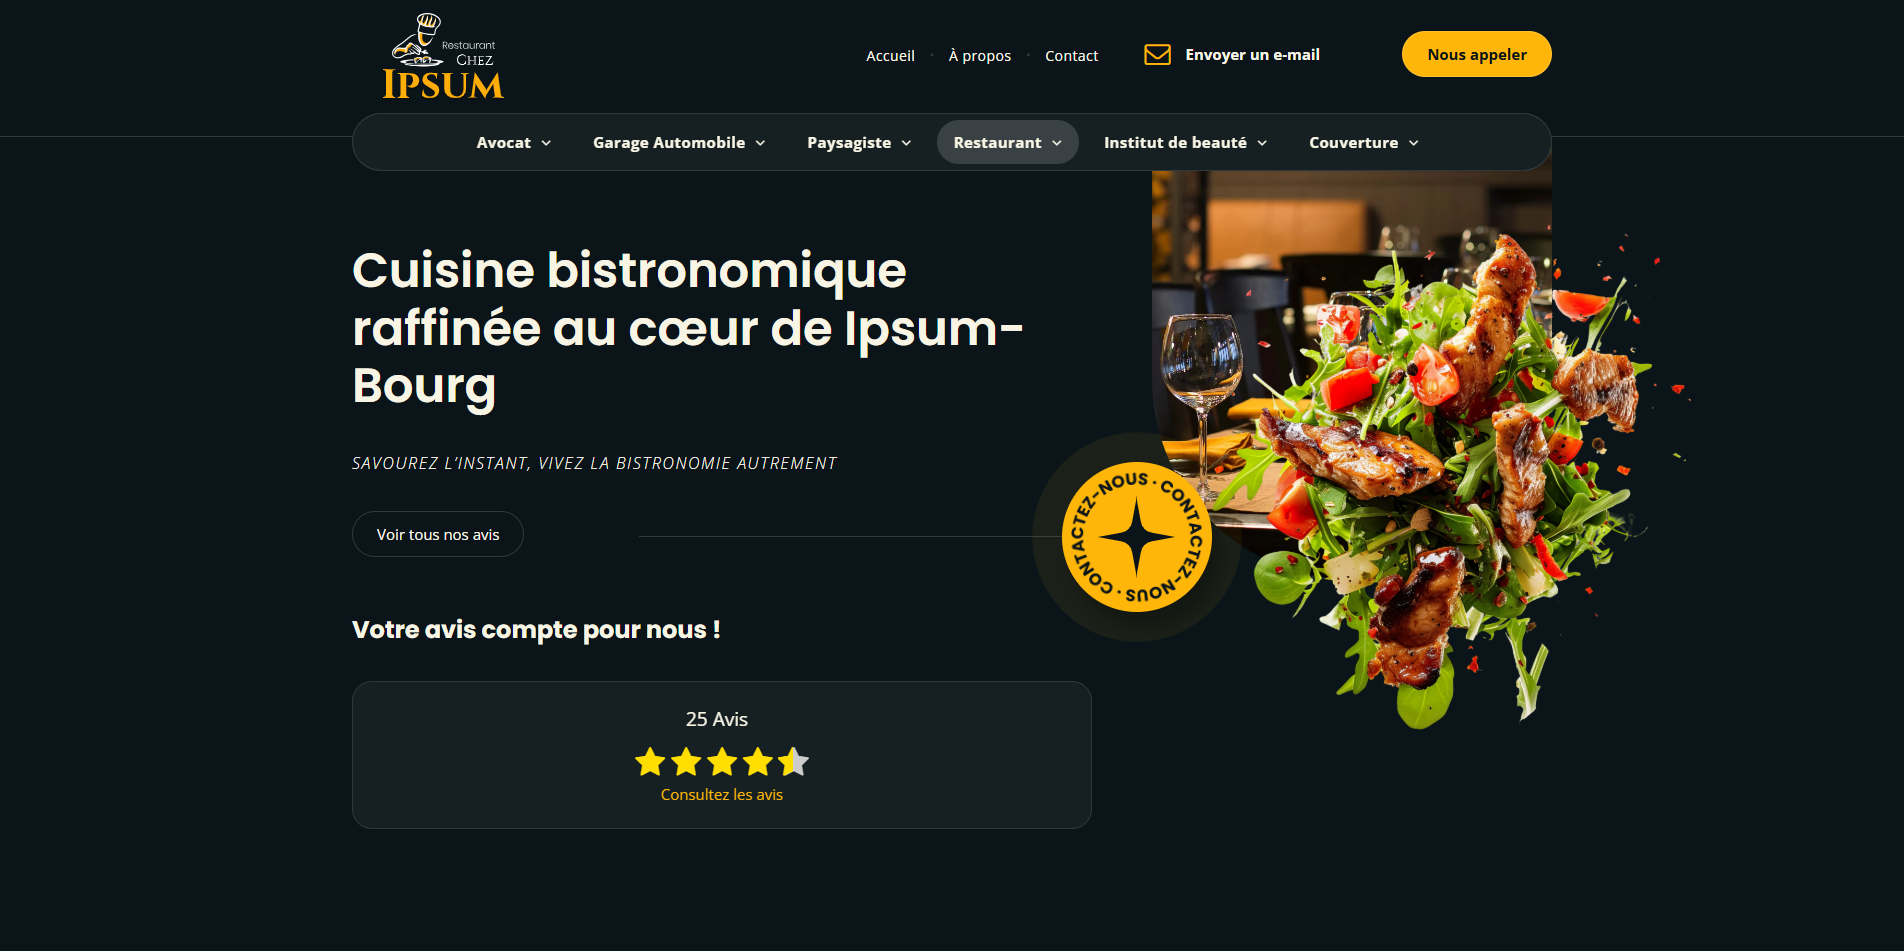Click the Voir tous nos avis button
This screenshot has width=1904, height=951.
coord(438,534)
